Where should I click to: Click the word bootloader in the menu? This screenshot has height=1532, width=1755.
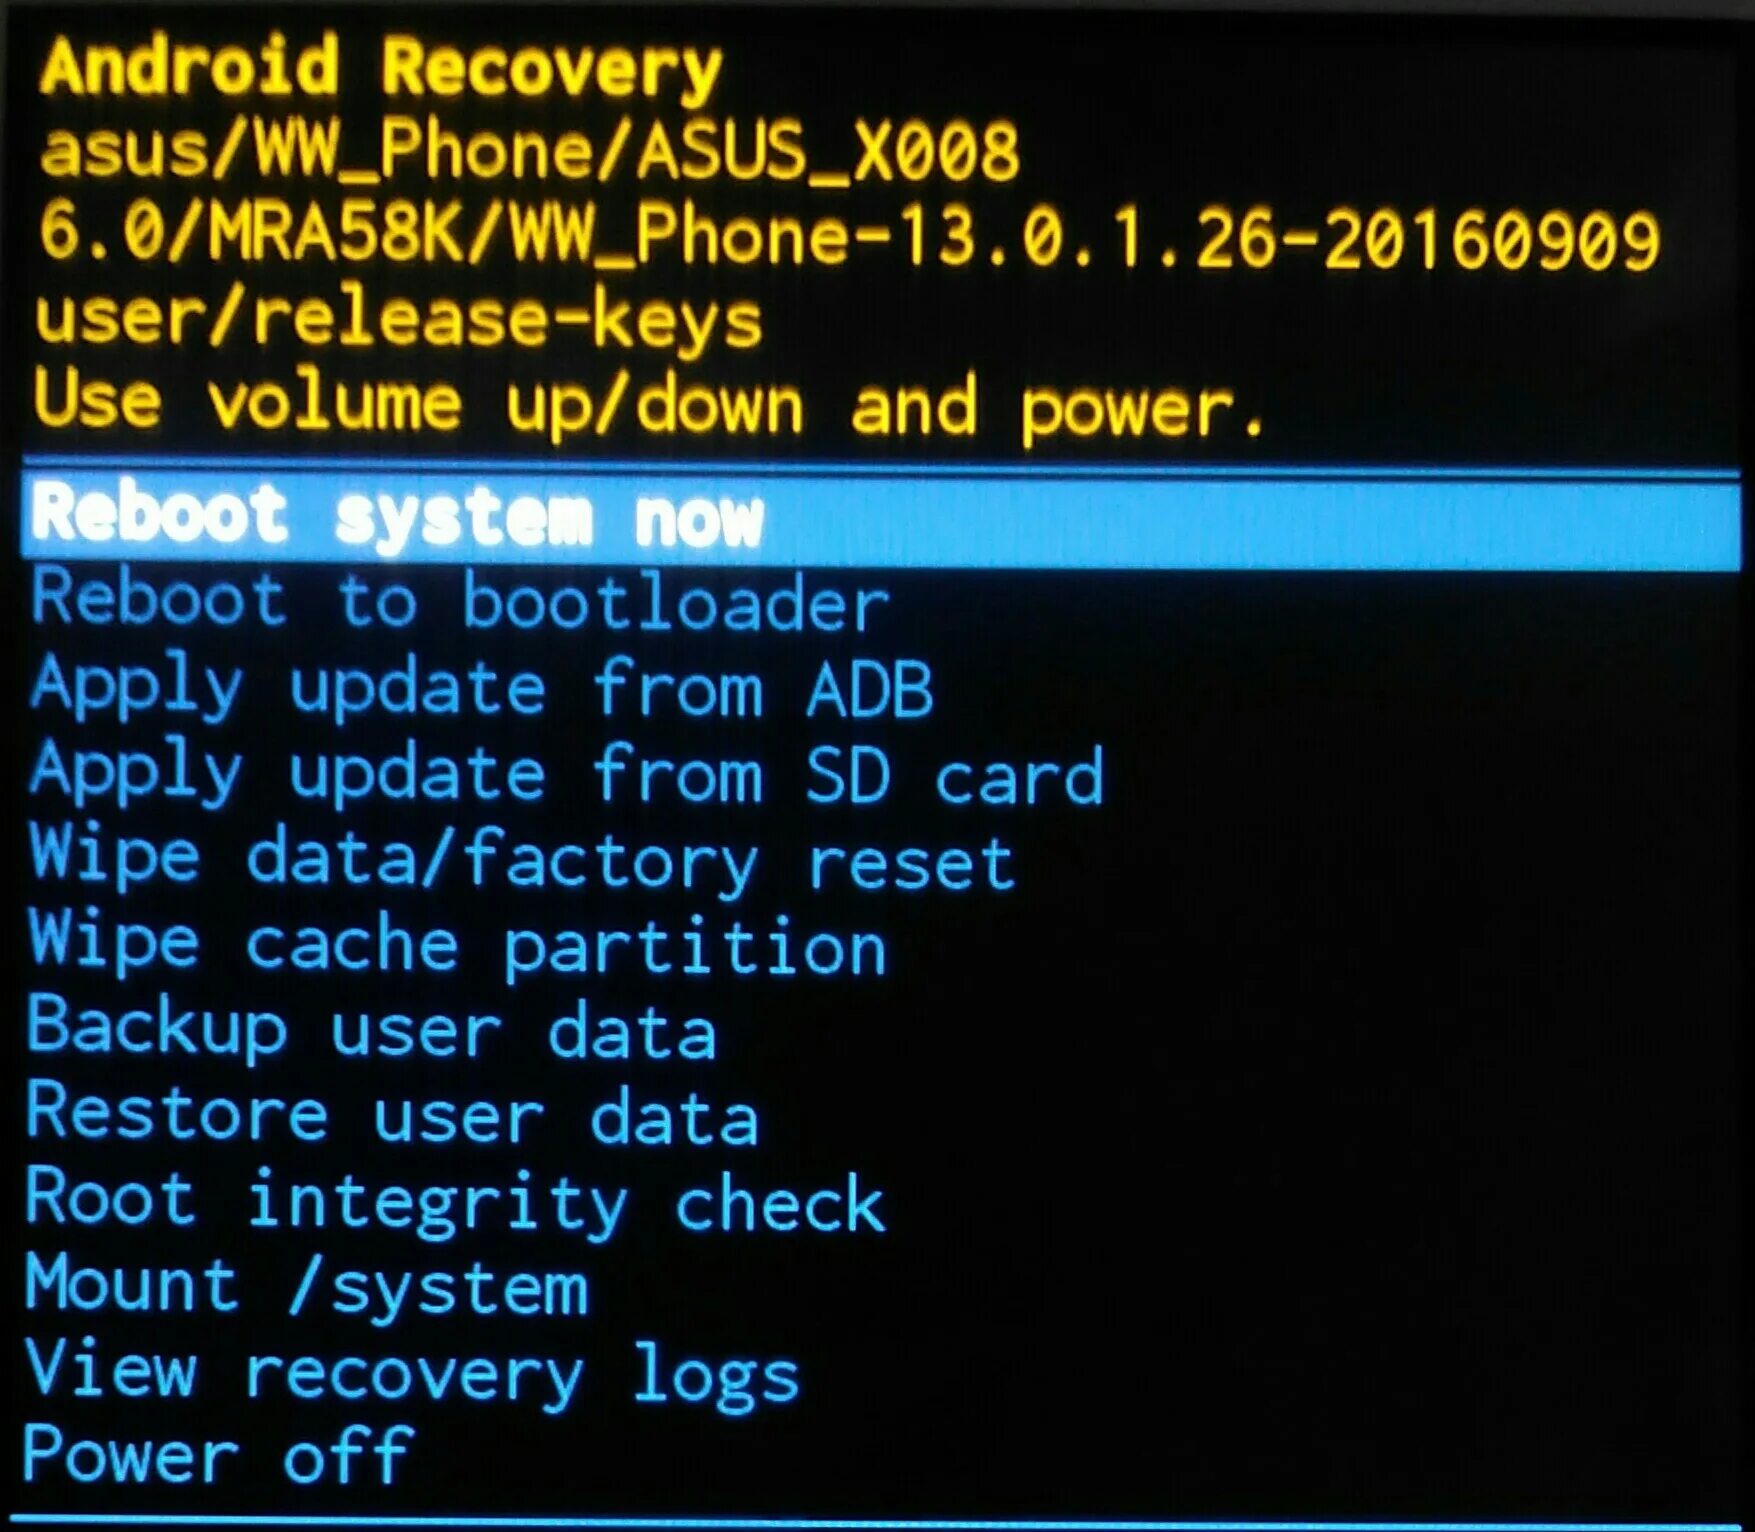coord(676,602)
